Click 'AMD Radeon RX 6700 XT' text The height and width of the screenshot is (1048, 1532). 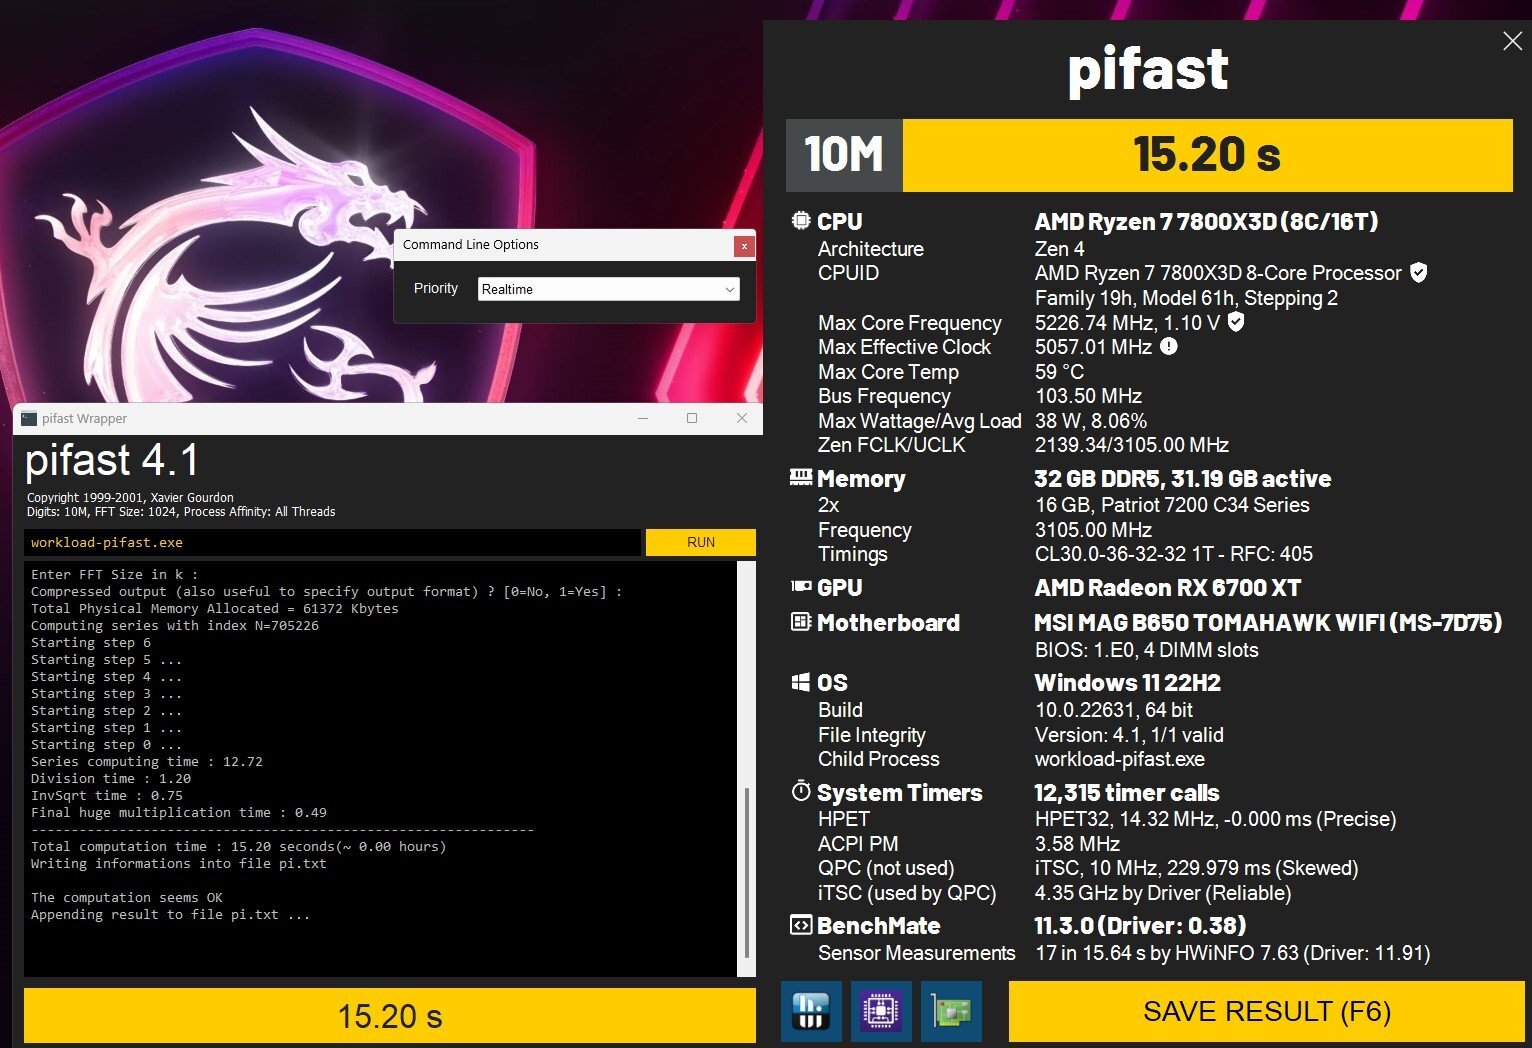click(x=1167, y=588)
